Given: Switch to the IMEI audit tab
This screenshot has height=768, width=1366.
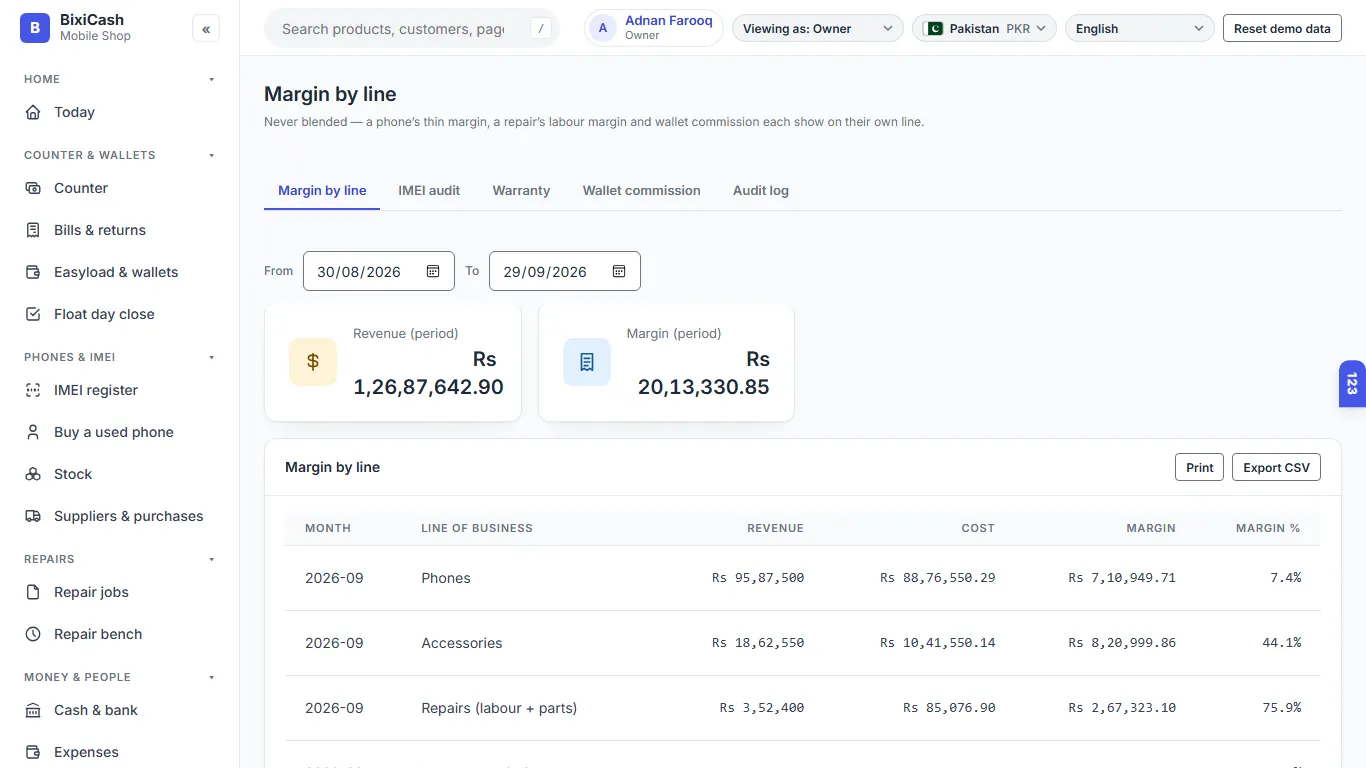Looking at the screenshot, I should (429, 190).
